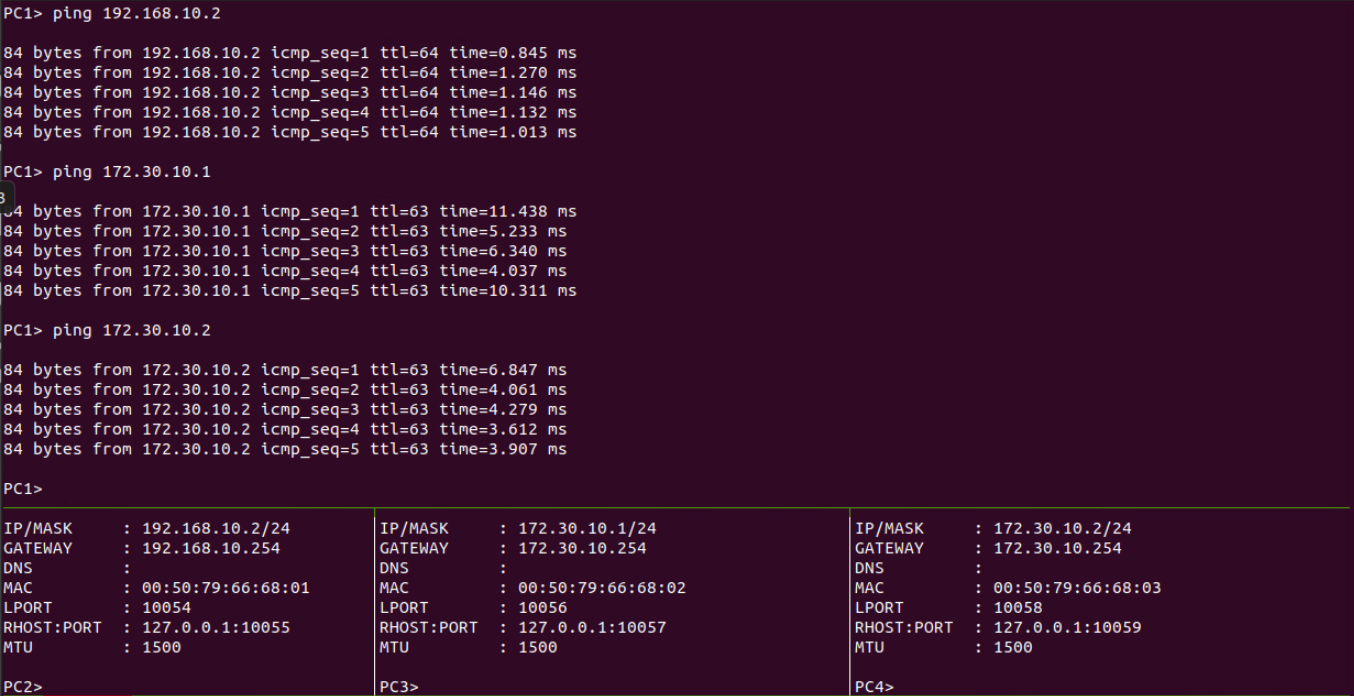The width and height of the screenshot is (1354, 696).
Task: Click the reply line with time=4.279 ms
Action: coord(285,410)
